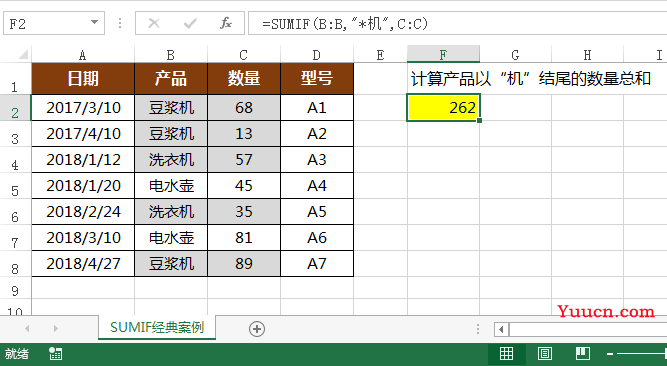
Task: Click quantity cell 57
Action: pos(244,160)
